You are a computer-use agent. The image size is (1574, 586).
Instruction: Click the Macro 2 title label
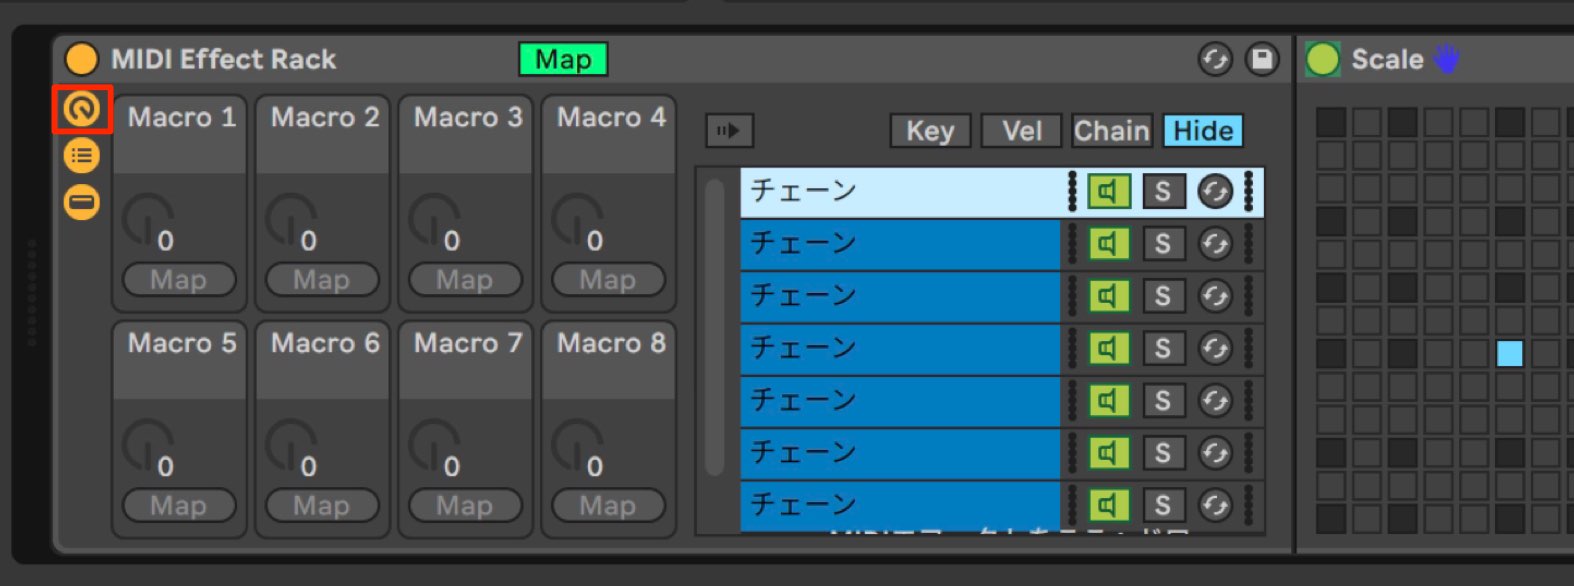click(x=325, y=117)
